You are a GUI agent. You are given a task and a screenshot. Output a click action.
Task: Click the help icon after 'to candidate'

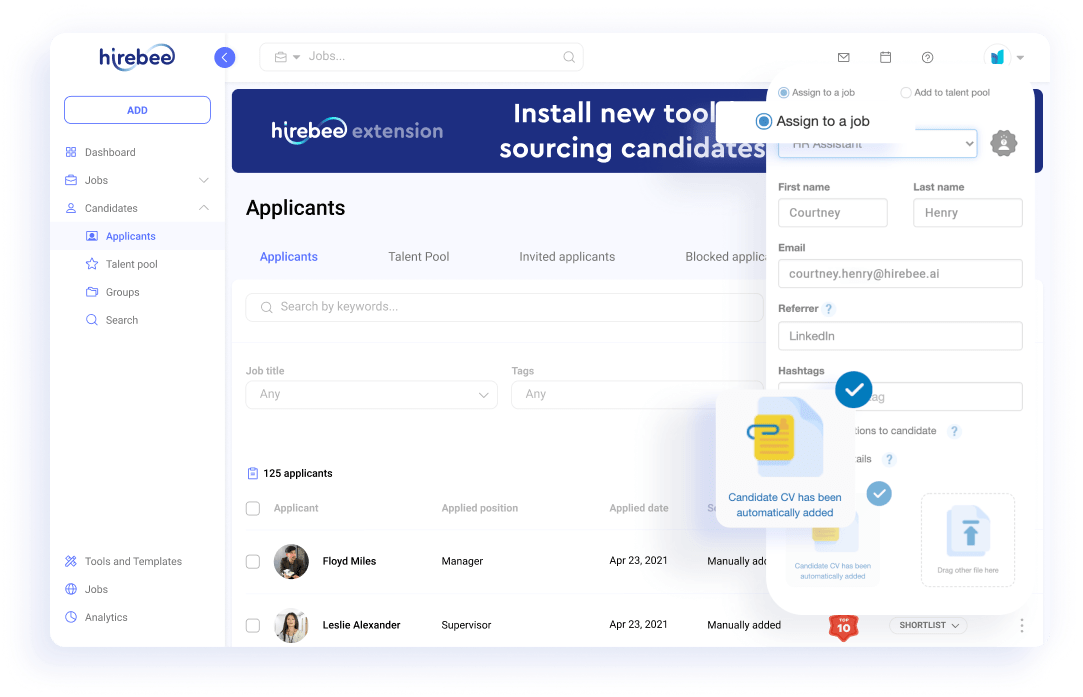(954, 431)
